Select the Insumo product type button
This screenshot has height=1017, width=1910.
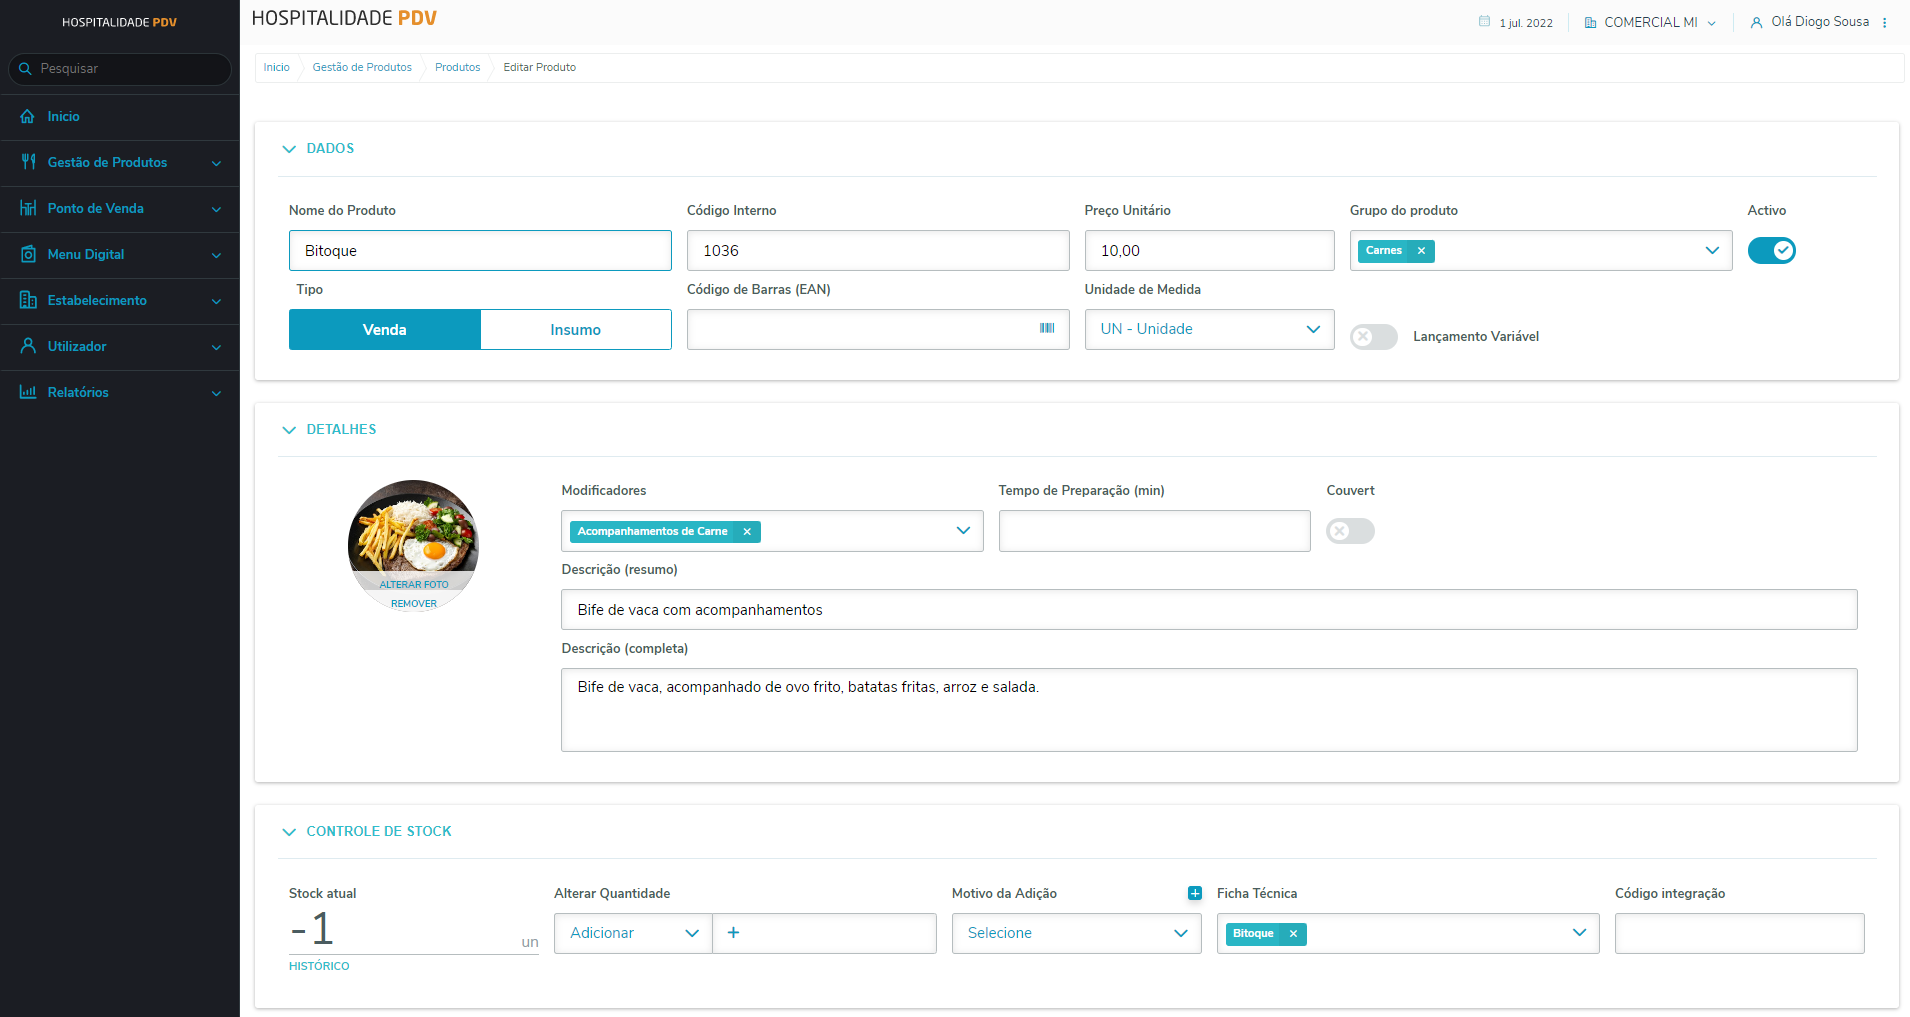point(575,330)
